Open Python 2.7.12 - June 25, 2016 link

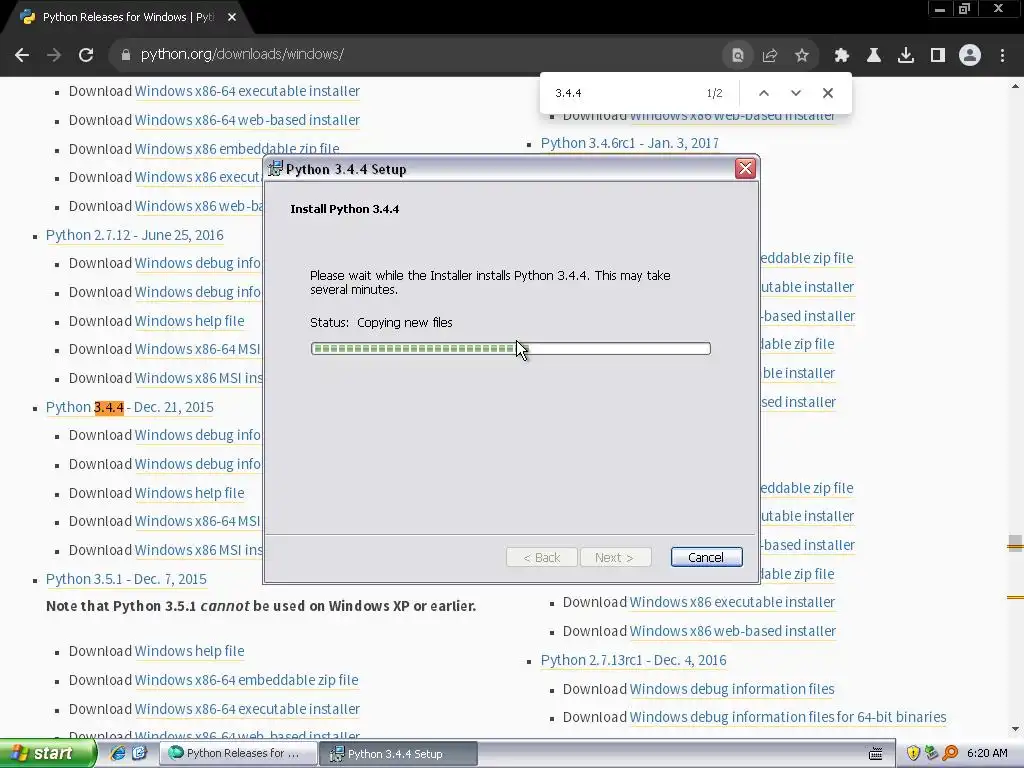(x=135, y=235)
